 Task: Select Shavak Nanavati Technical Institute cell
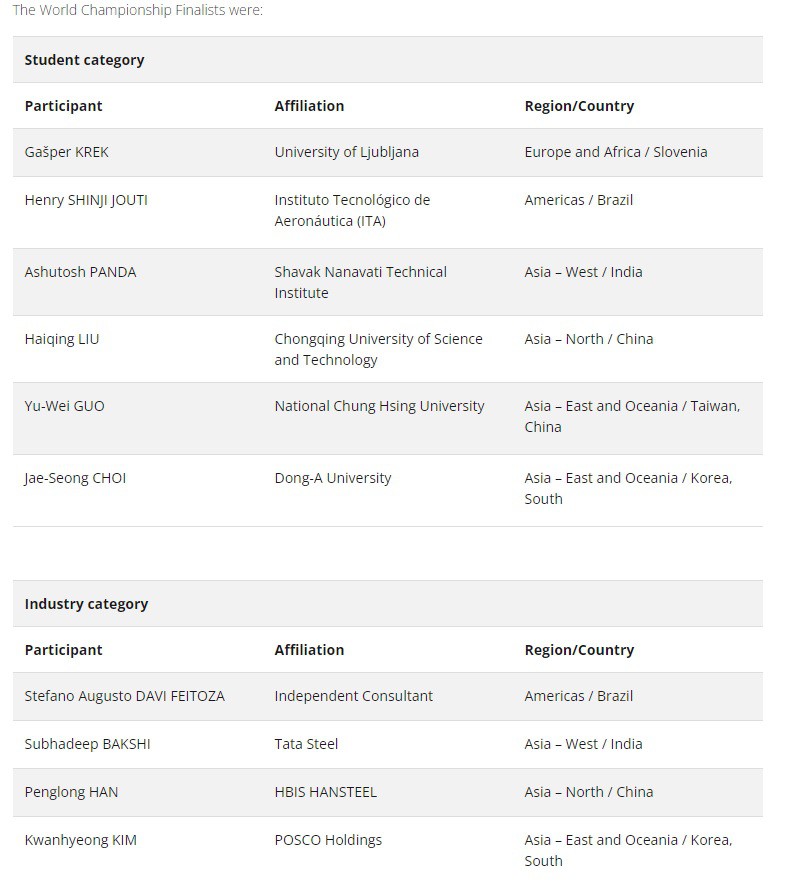(360, 282)
